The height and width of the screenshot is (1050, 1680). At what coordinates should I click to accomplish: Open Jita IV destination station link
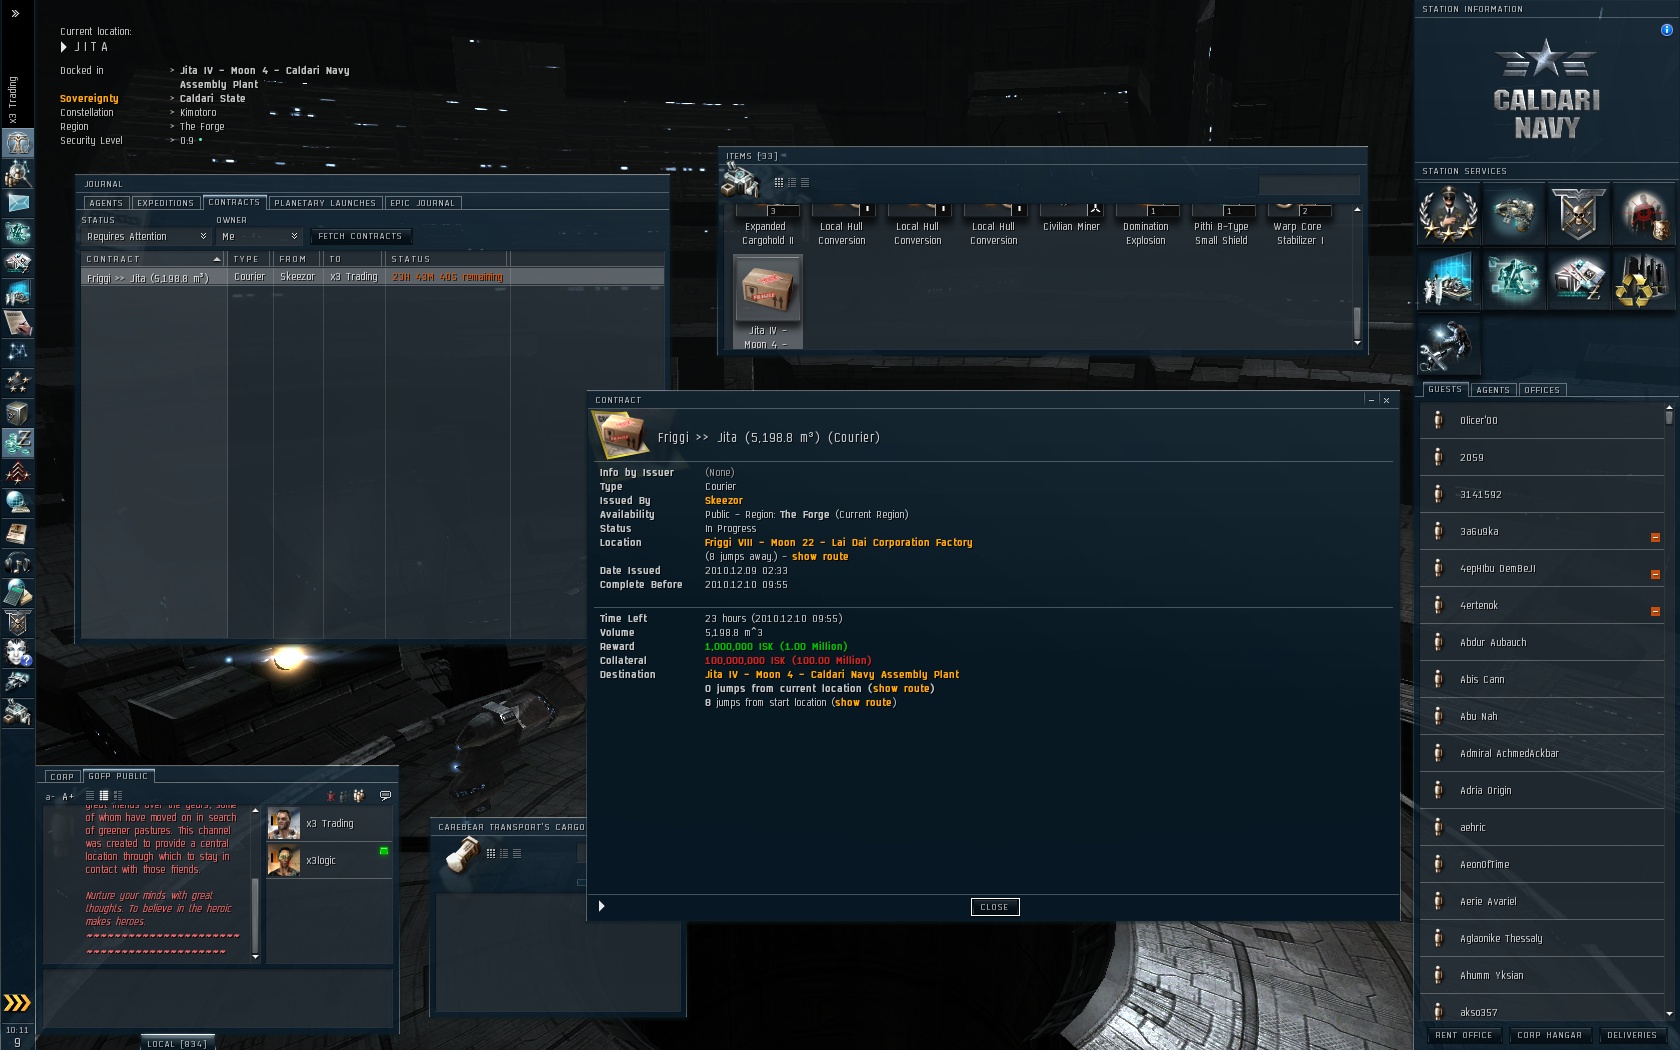[832, 675]
